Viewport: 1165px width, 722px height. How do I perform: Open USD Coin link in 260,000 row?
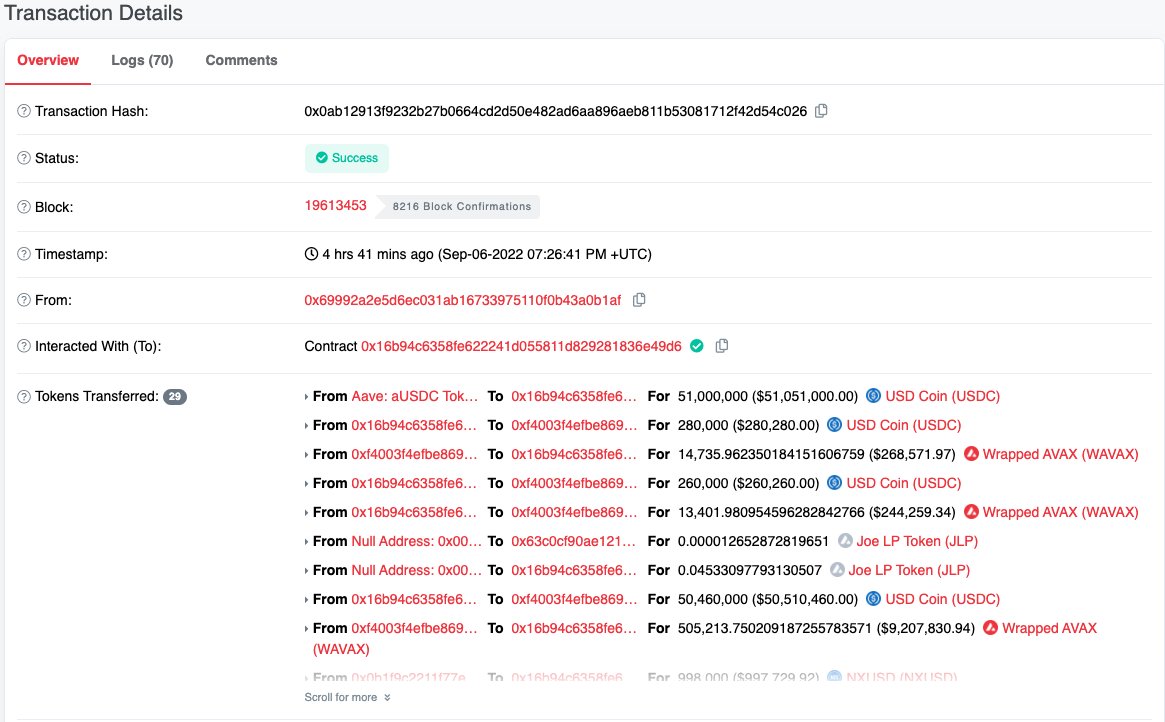pyautogui.click(x=903, y=483)
